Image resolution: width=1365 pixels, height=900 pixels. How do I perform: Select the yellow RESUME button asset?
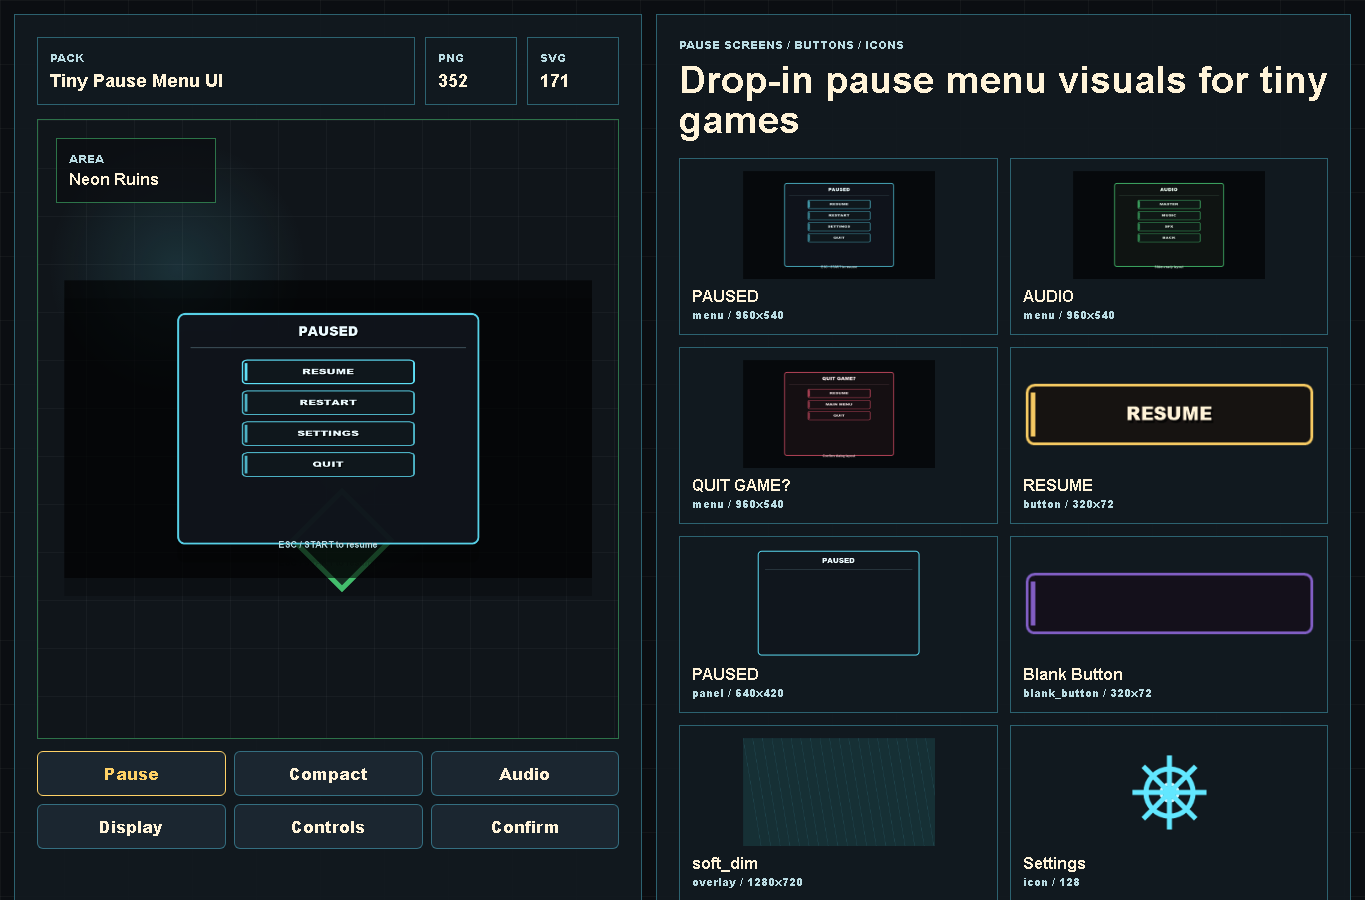pos(1169,414)
